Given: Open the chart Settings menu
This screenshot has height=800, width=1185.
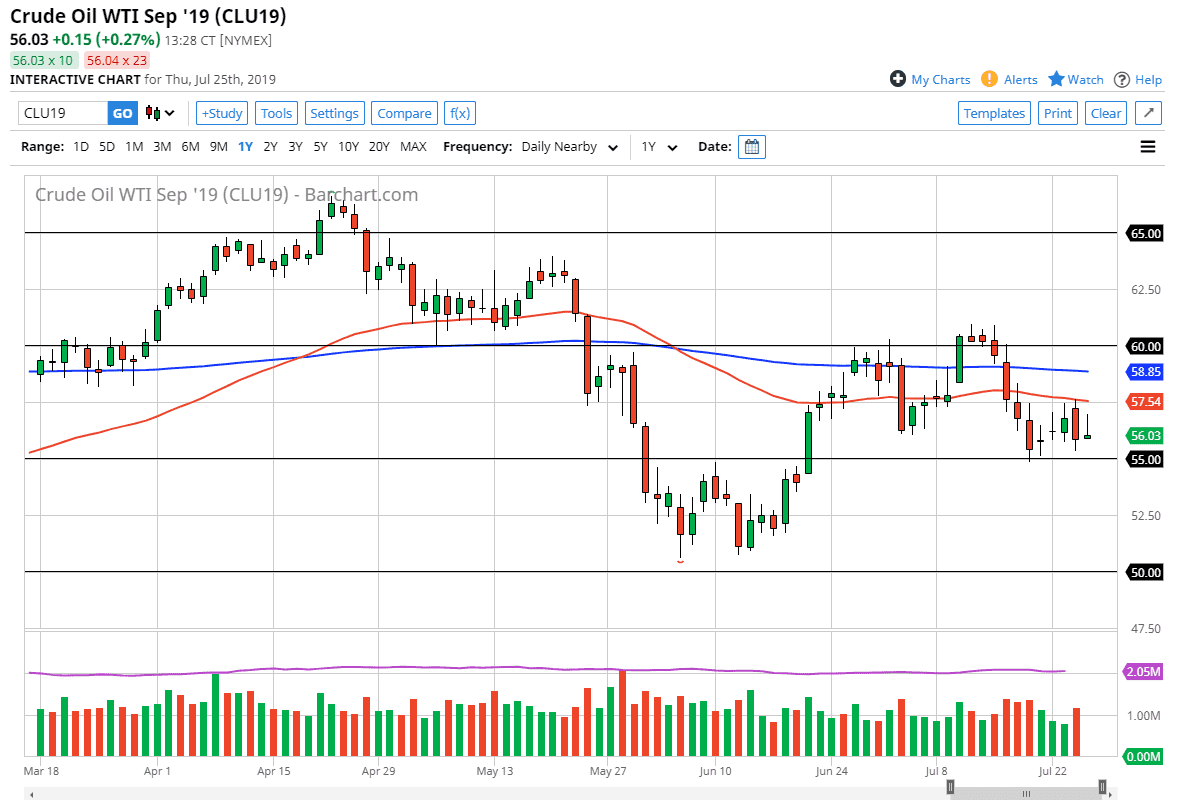Looking at the screenshot, I should (x=334, y=113).
